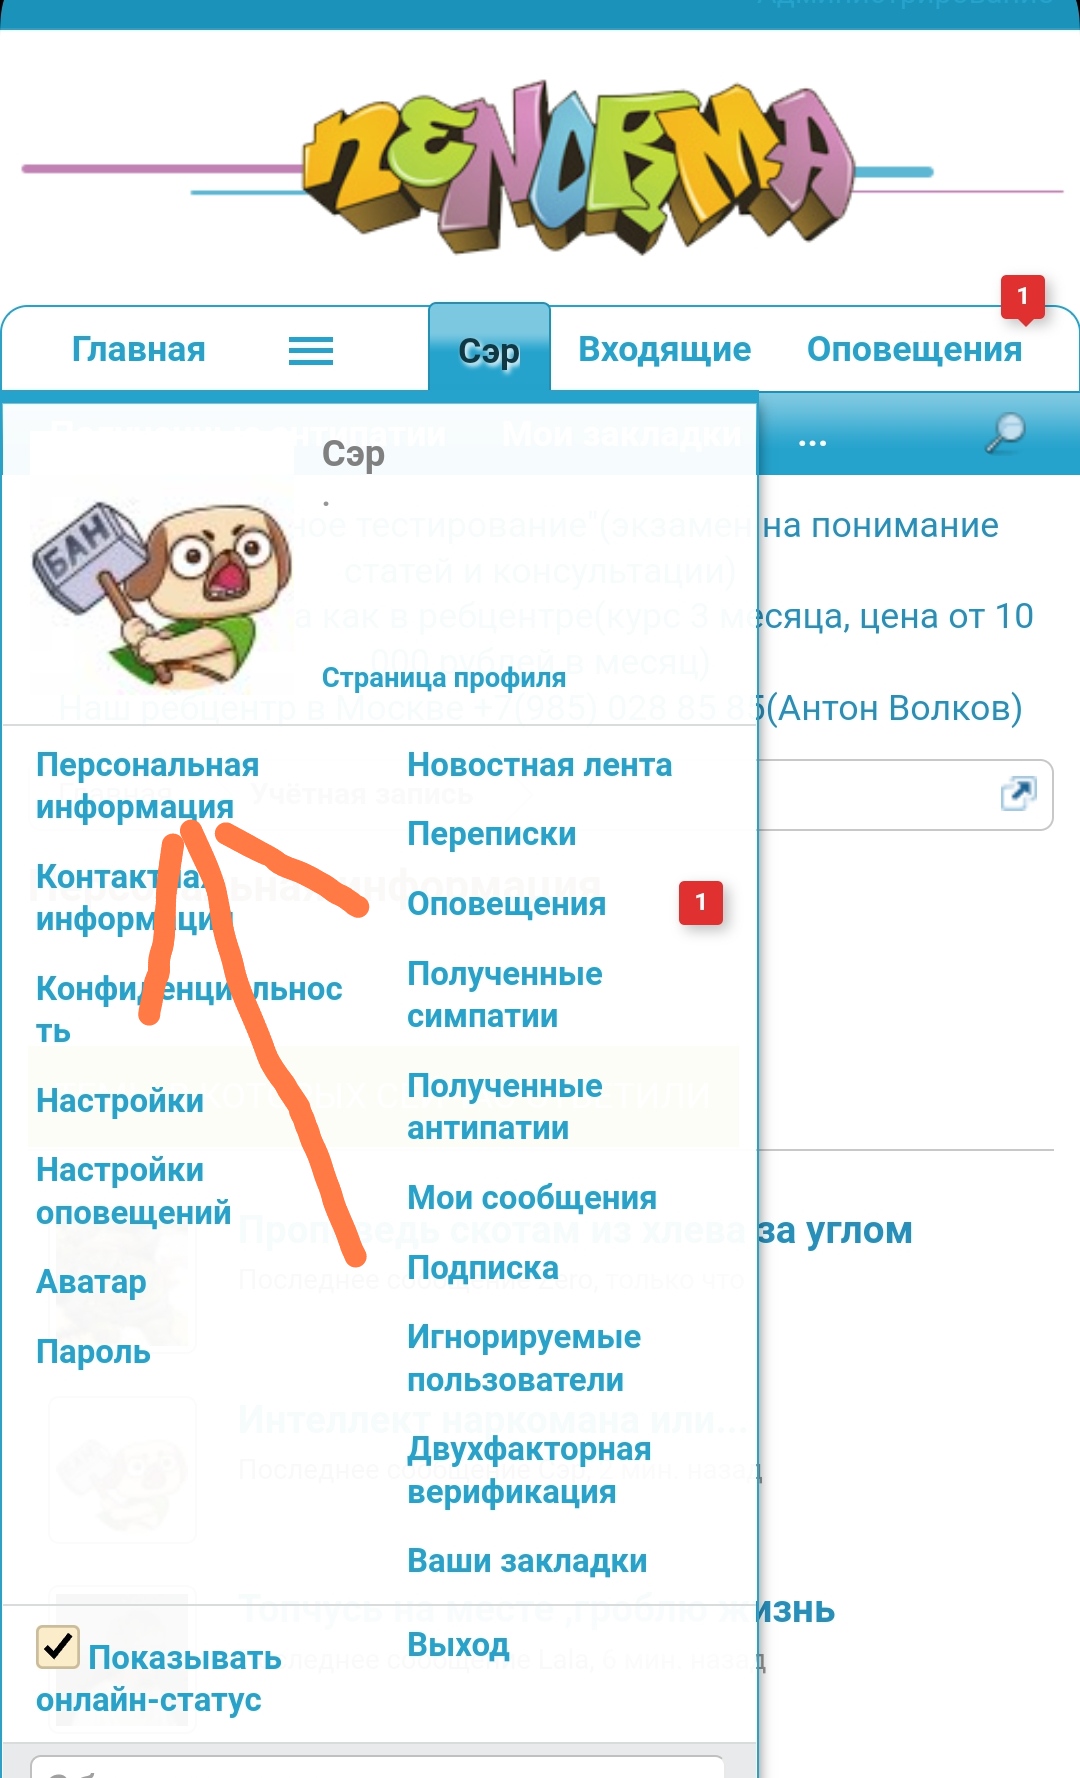Toggle the Показывать онлайн-статус checkbox
1080x1778 pixels.
pos(58,1646)
